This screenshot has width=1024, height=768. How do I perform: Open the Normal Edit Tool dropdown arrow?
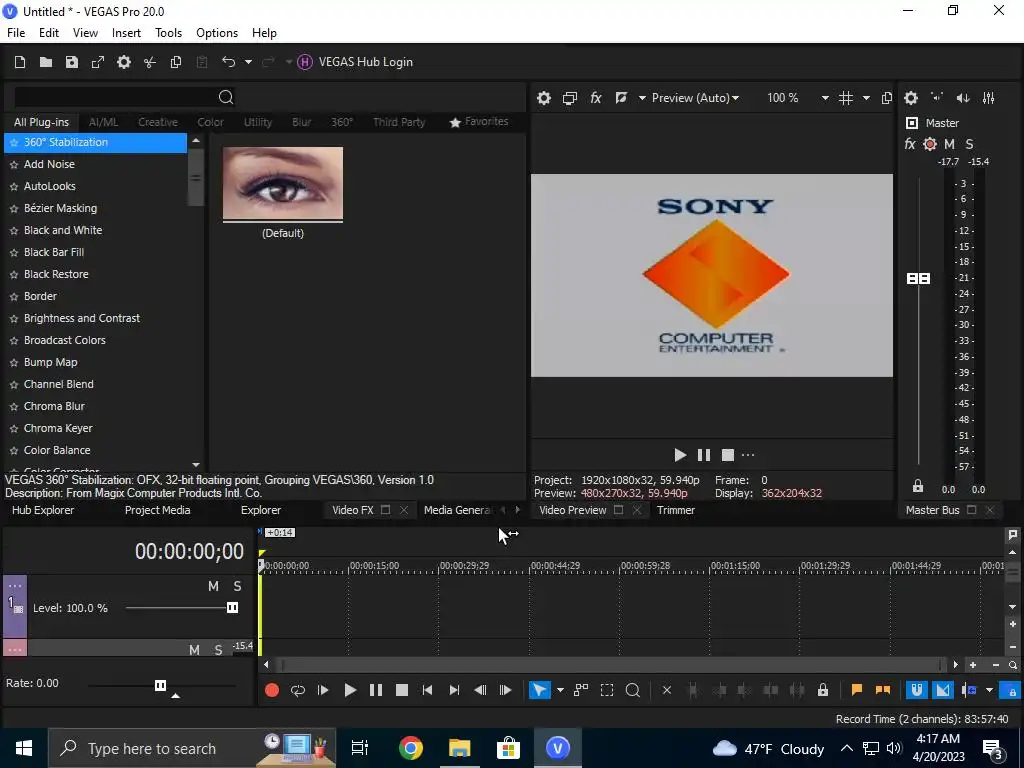coord(560,690)
